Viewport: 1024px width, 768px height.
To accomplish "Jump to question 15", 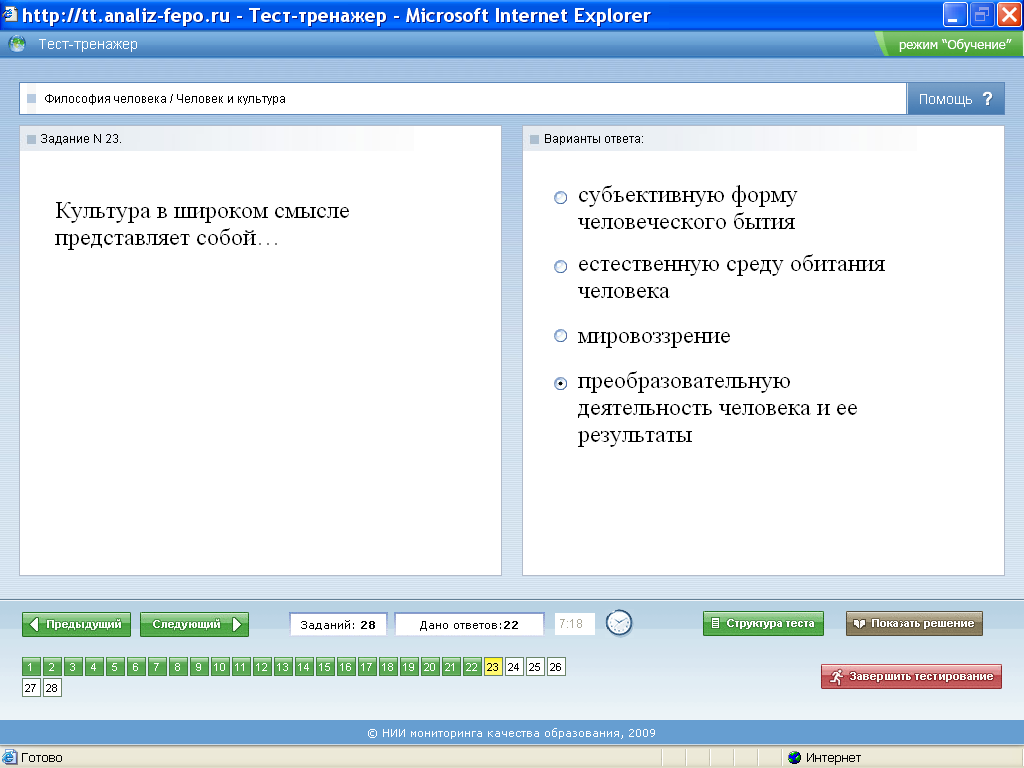I will (325, 667).
